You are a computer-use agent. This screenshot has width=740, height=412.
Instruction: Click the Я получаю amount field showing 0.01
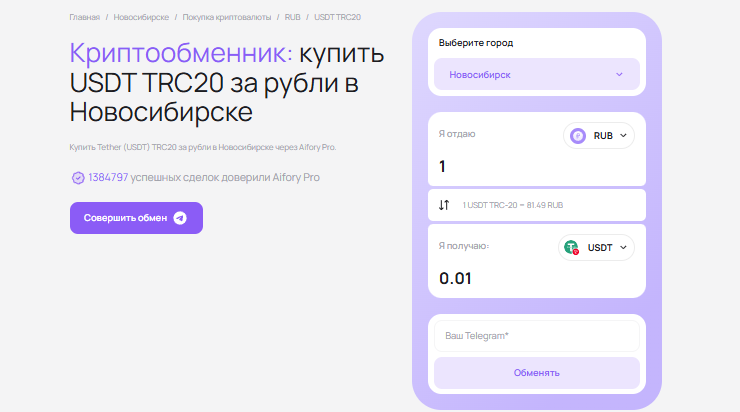(x=537, y=278)
